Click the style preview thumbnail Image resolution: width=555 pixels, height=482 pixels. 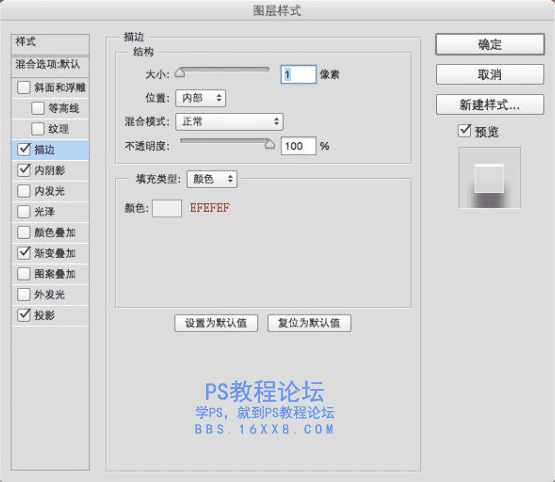click(490, 178)
